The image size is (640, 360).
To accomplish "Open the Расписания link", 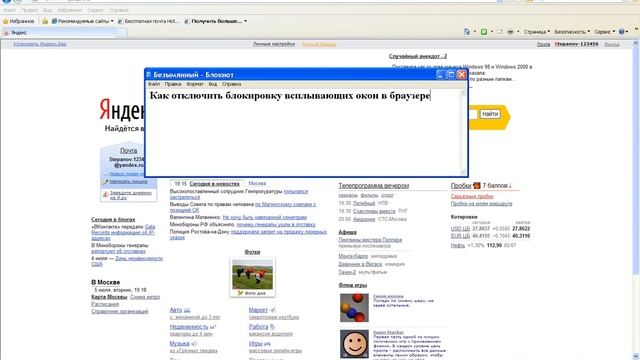I will (105, 304).
